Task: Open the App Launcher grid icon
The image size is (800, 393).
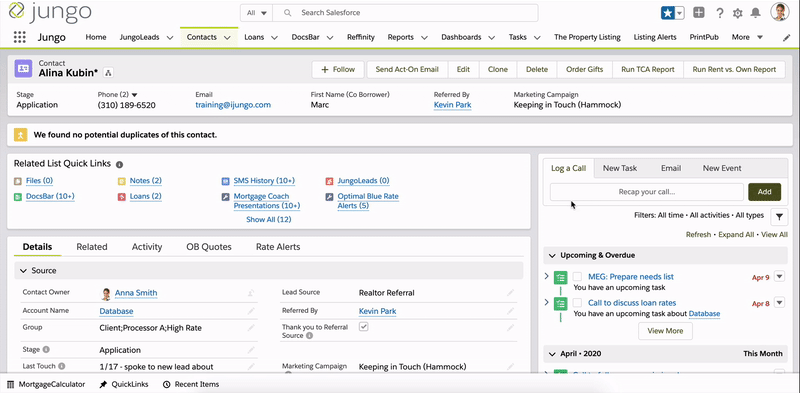Action: (19, 37)
